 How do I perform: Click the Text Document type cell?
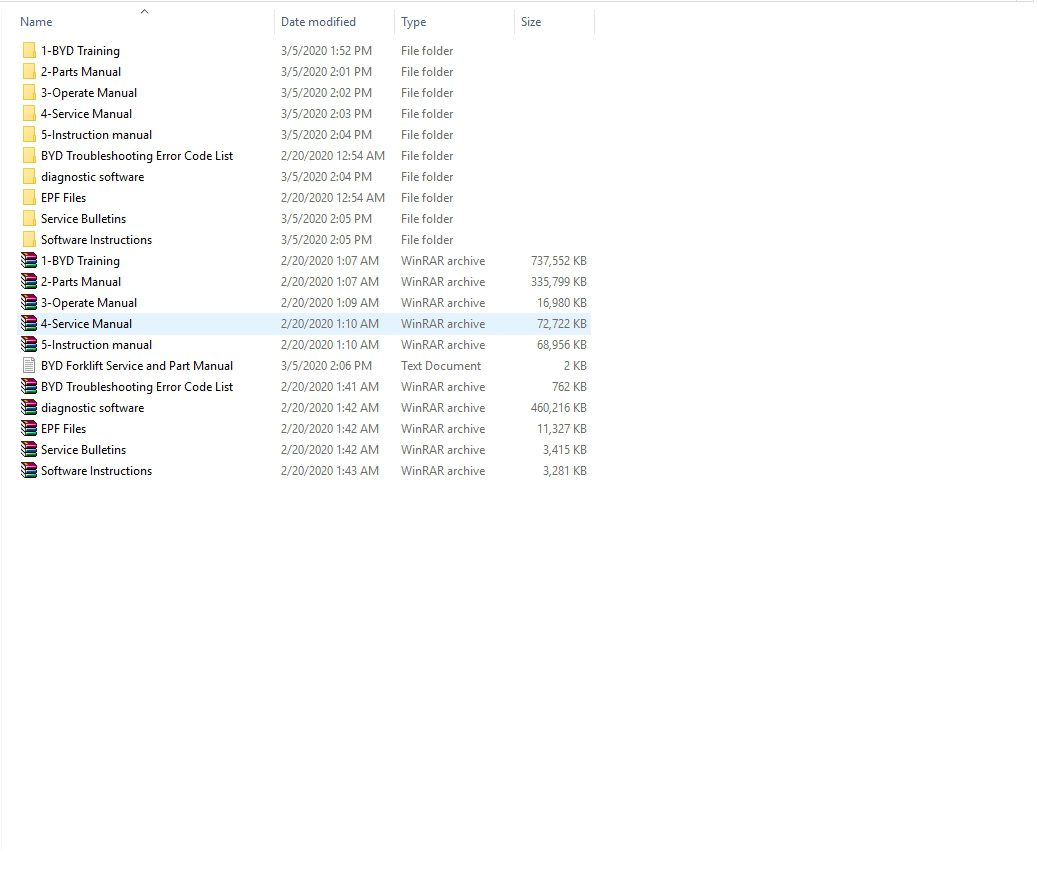pos(440,366)
